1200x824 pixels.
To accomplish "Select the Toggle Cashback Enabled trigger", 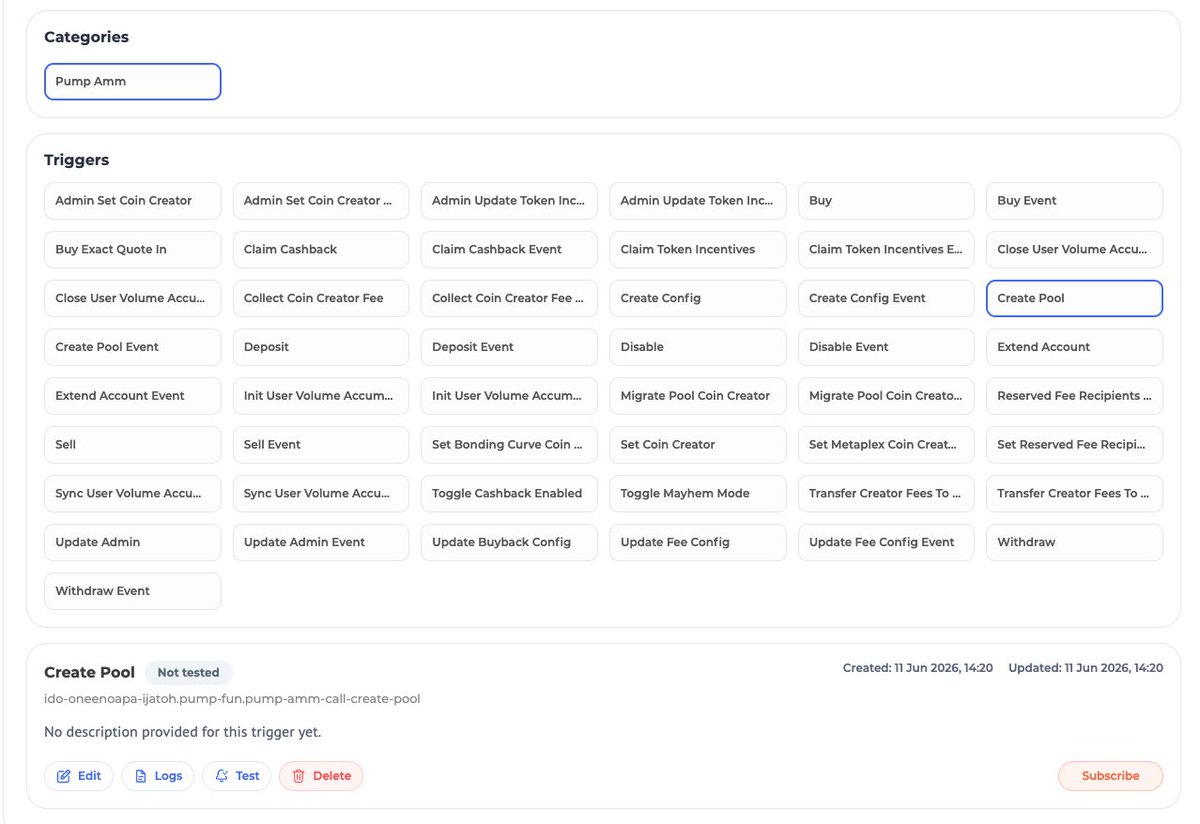I will pos(509,493).
